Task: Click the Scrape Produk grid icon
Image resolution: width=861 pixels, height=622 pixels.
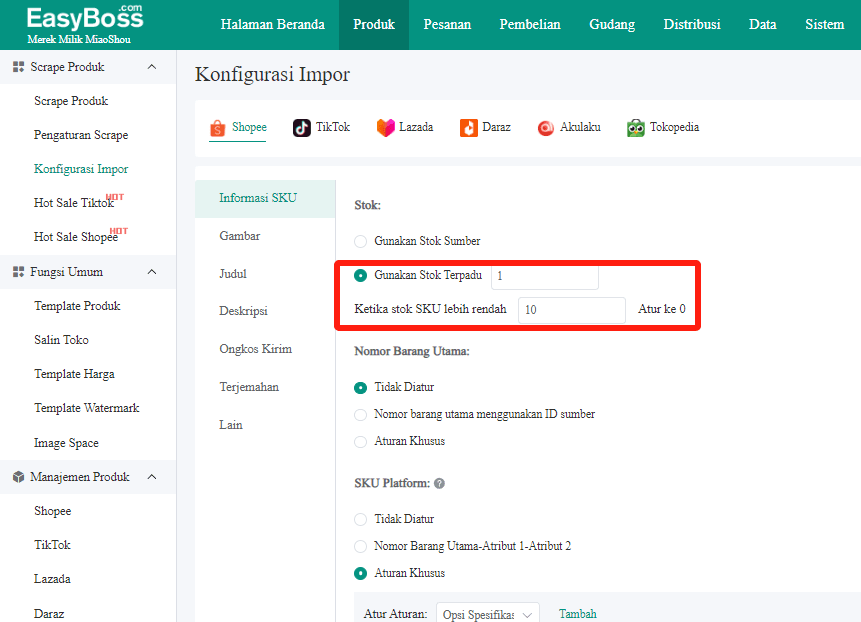Action: [x=19, y=67]
